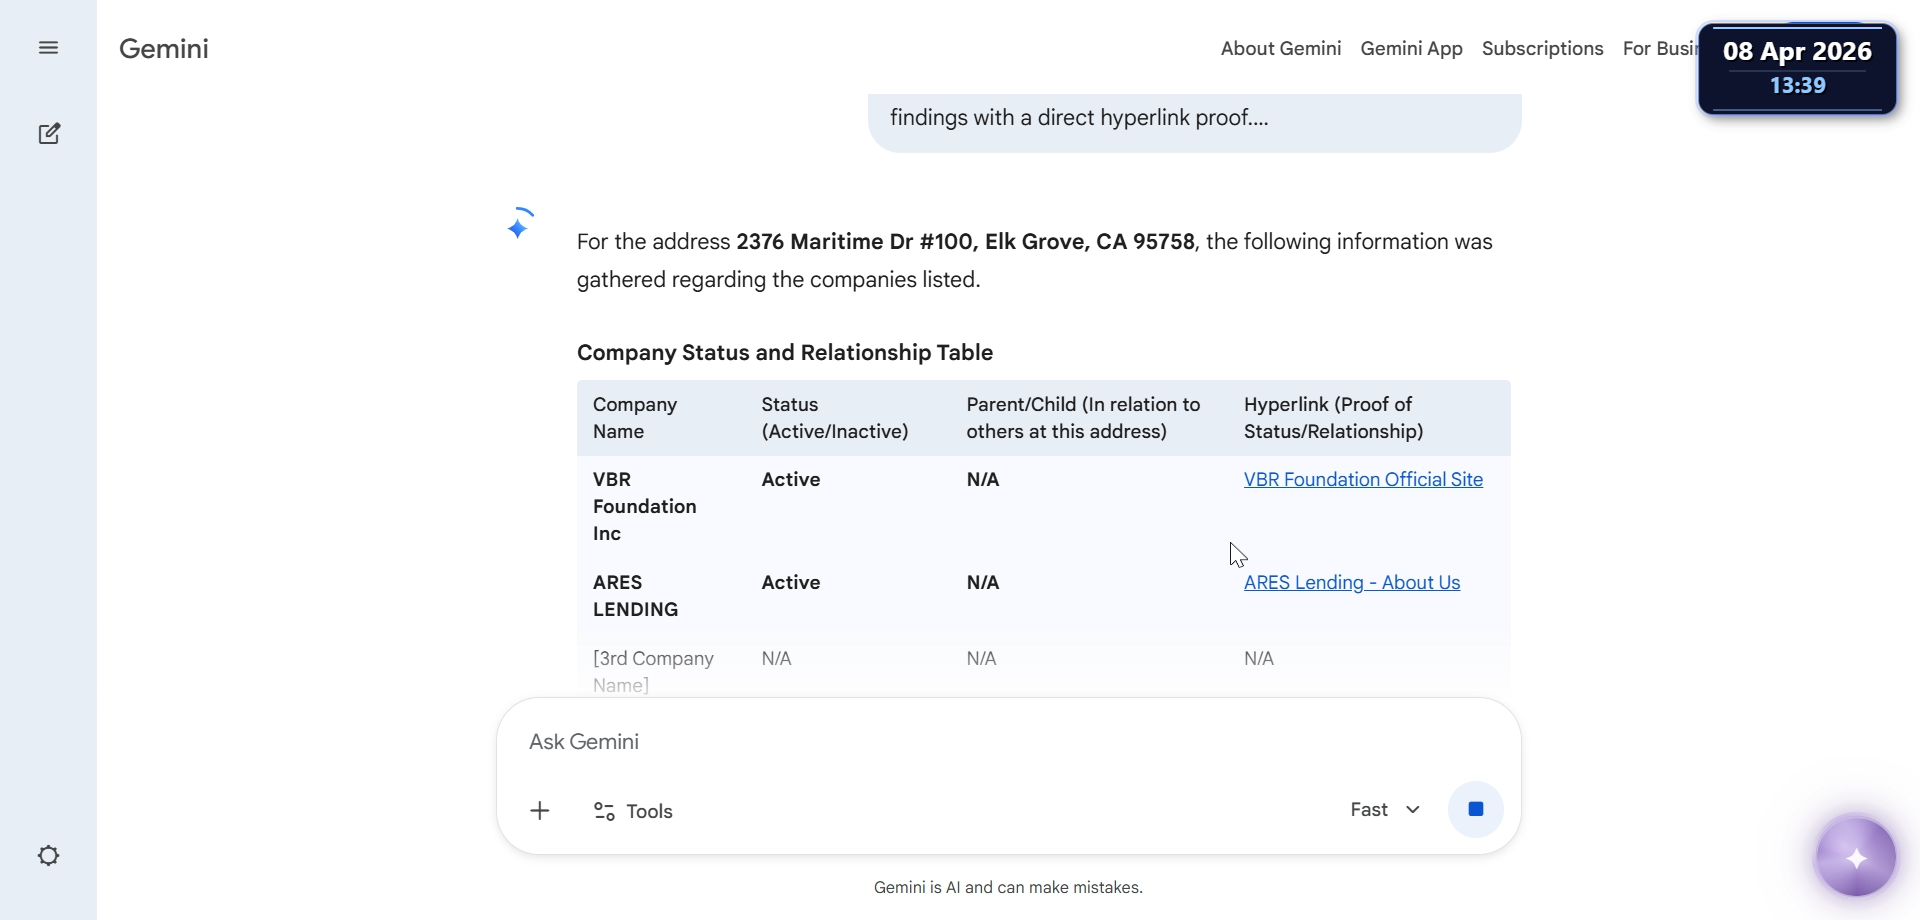Click the plus attachment icon
Viewport: 1920px width, 920px height.
(x=540, y=811)
